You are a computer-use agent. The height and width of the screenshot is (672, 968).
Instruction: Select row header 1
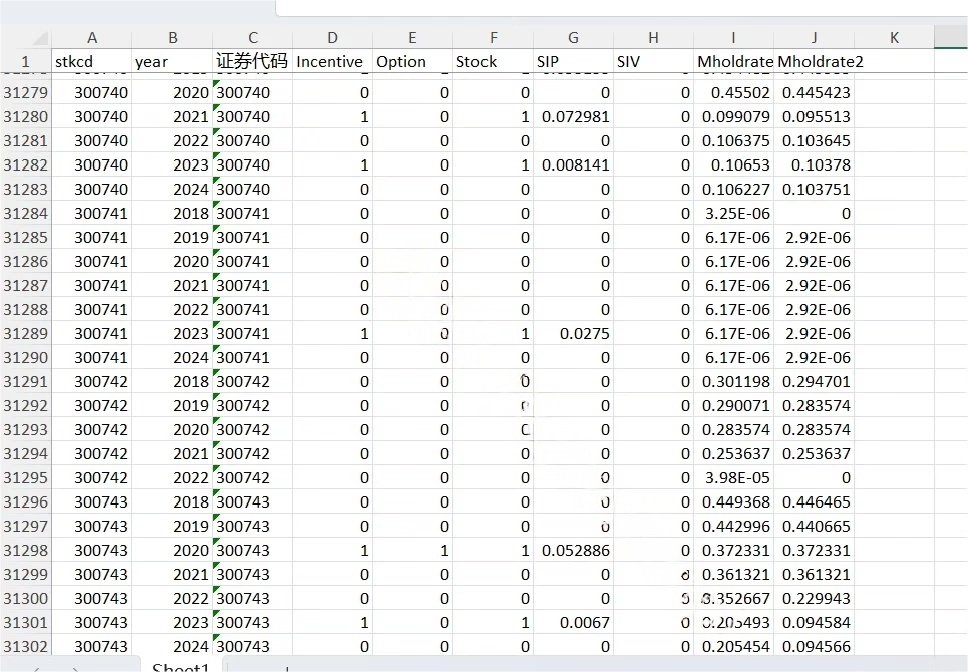tap(26, 61)
